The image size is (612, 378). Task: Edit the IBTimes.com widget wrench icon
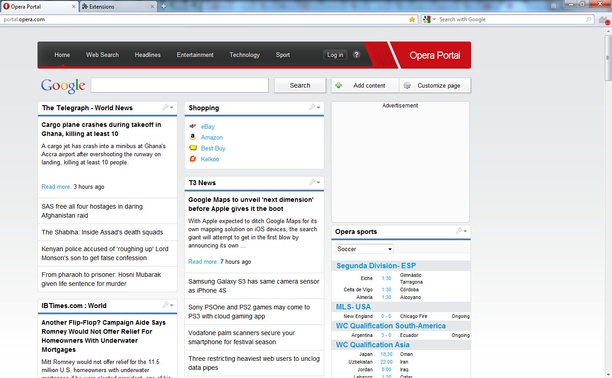165,305
